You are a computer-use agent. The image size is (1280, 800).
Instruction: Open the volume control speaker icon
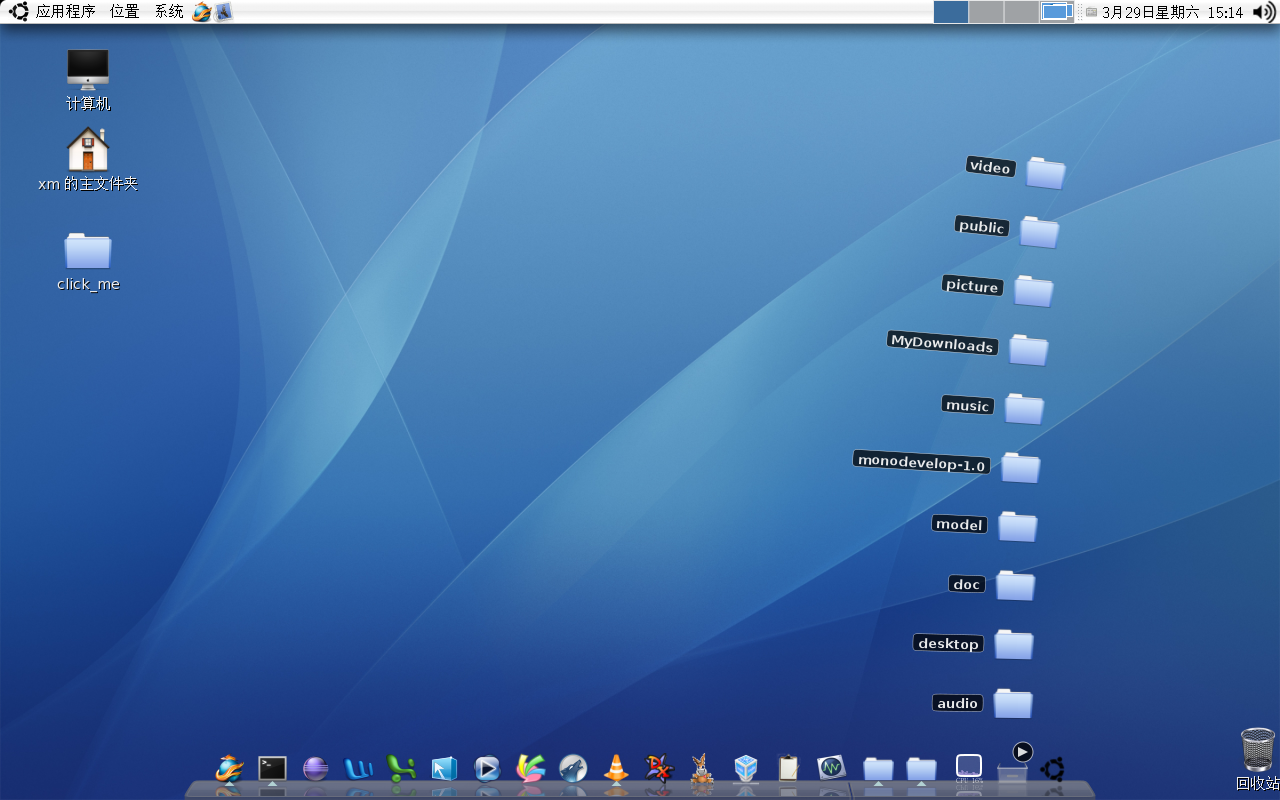click(1264, 12)
